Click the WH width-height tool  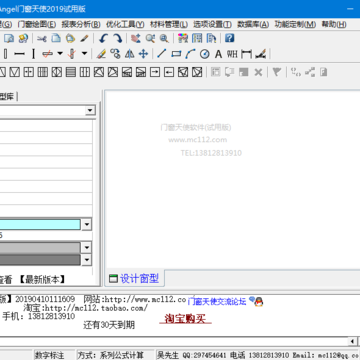(232, 54)
